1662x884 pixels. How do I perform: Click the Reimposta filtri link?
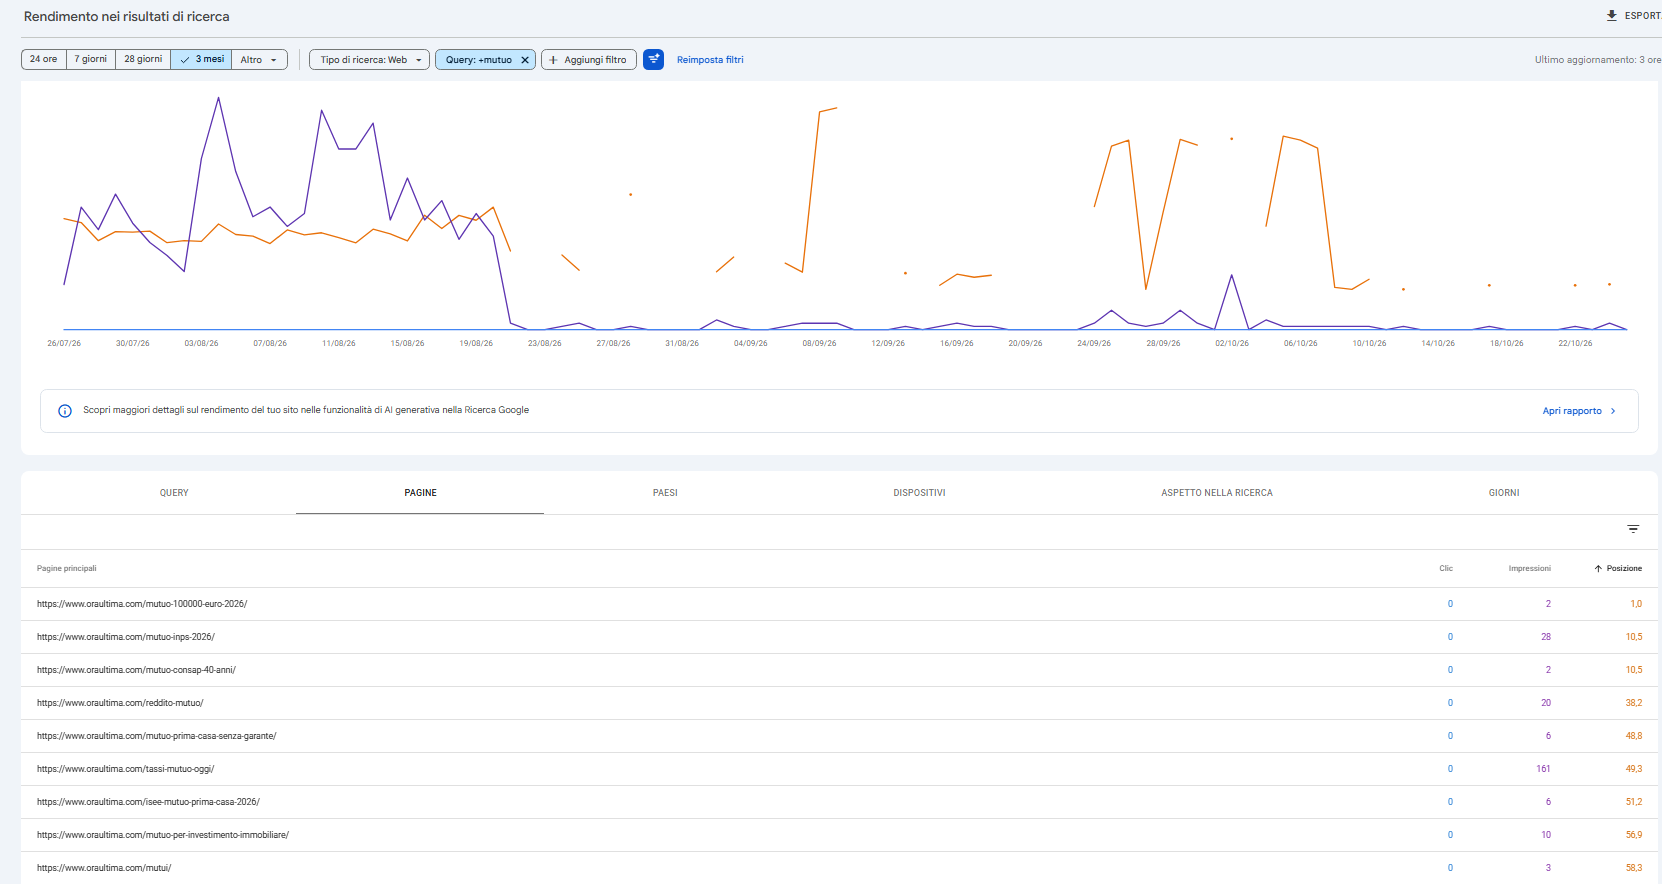pos(710,60)
